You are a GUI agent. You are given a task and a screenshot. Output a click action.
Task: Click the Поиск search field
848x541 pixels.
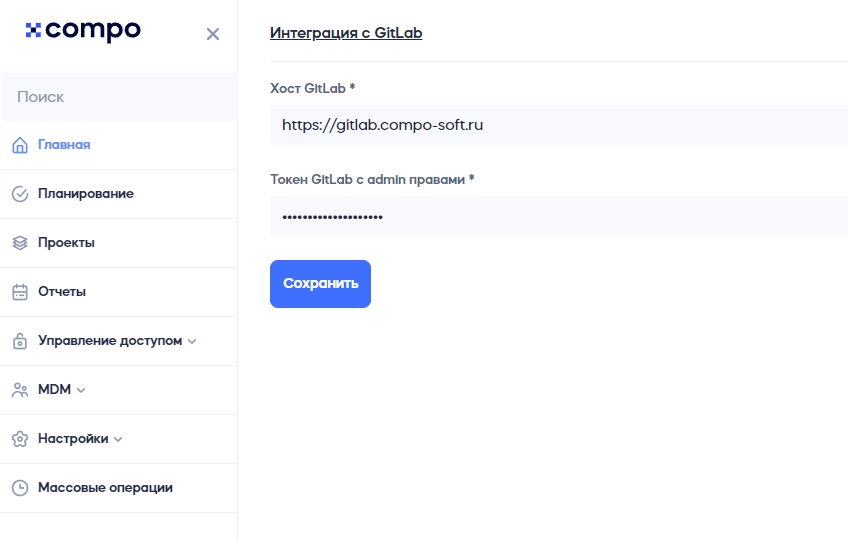tap(119, 97)
